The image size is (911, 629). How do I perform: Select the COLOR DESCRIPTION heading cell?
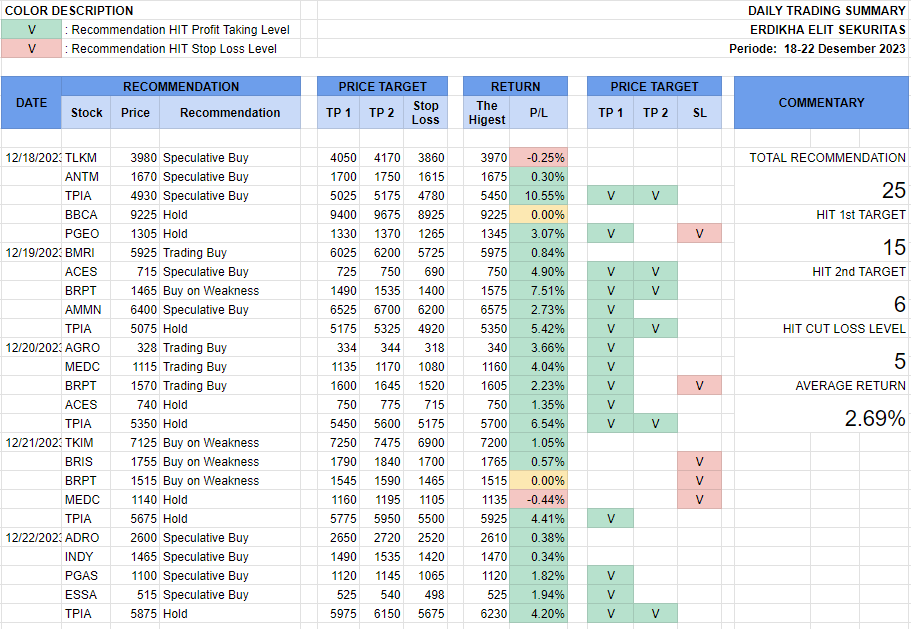(69, 11)
